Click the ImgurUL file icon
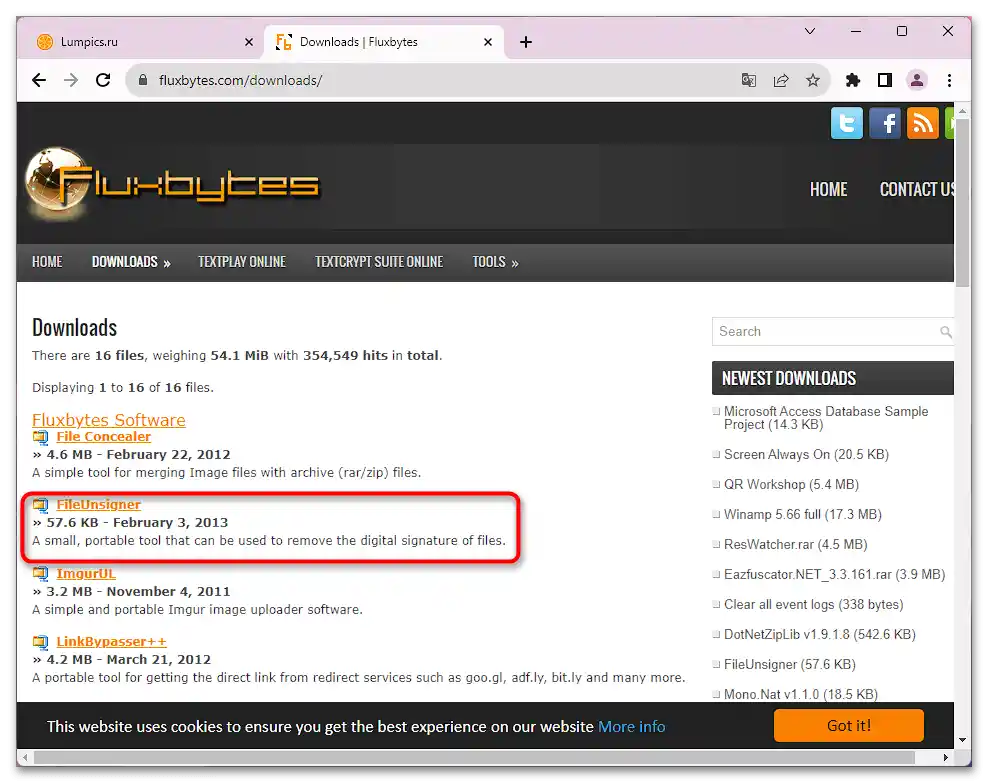Image resolution: width=988 pixels, height=783 pixels. tap(40, 573)
